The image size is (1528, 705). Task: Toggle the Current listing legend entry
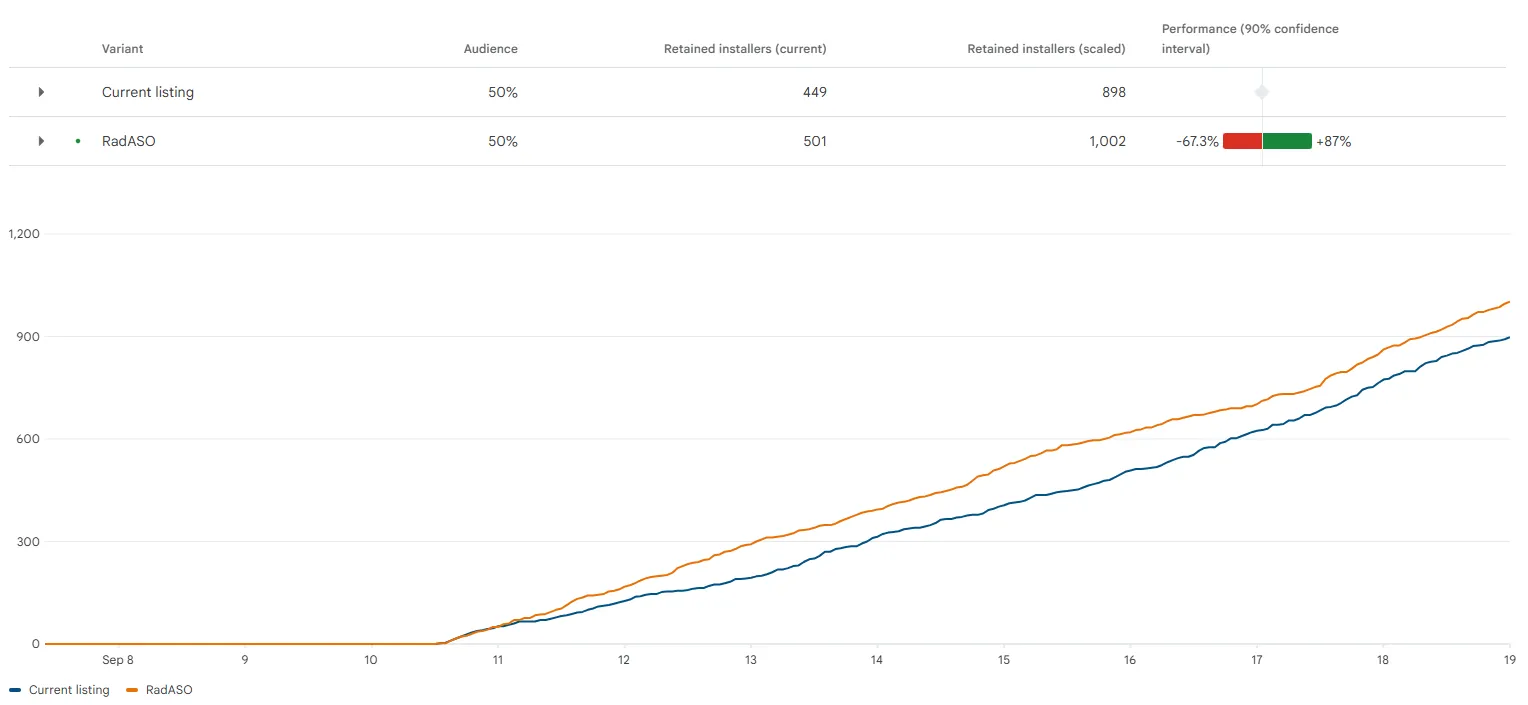60,690
